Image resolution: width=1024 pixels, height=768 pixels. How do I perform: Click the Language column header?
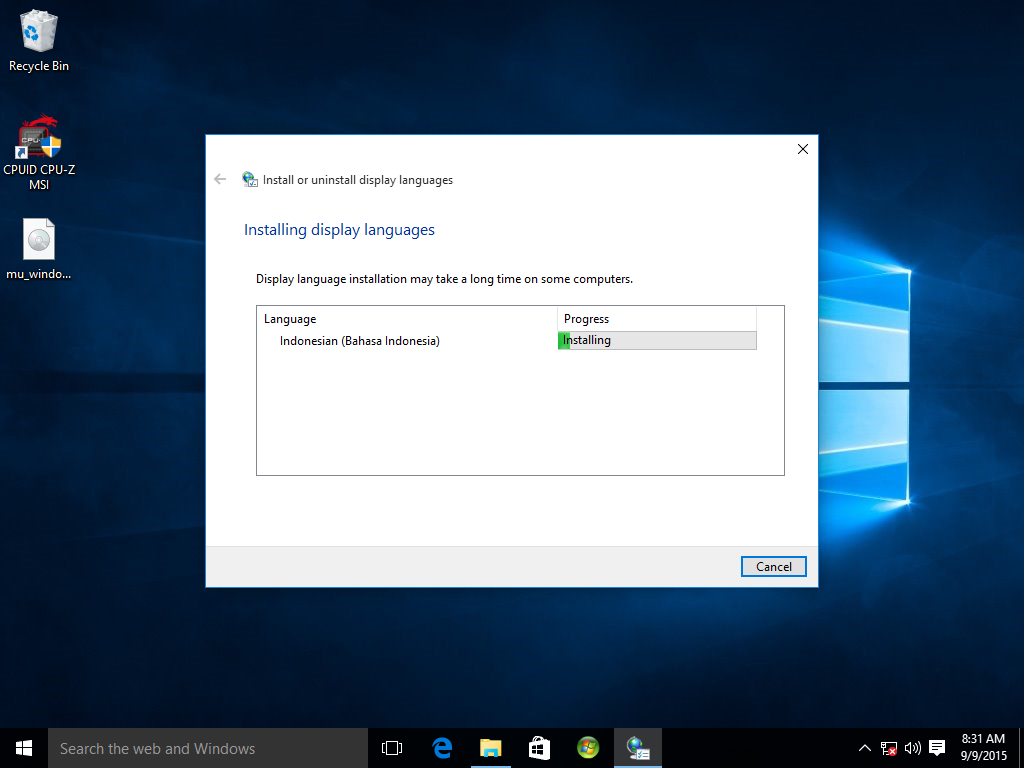(x=289, y=318)
